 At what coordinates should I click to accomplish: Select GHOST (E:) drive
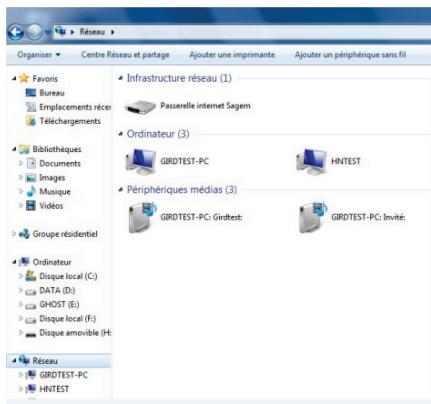[x=59, y=304]
